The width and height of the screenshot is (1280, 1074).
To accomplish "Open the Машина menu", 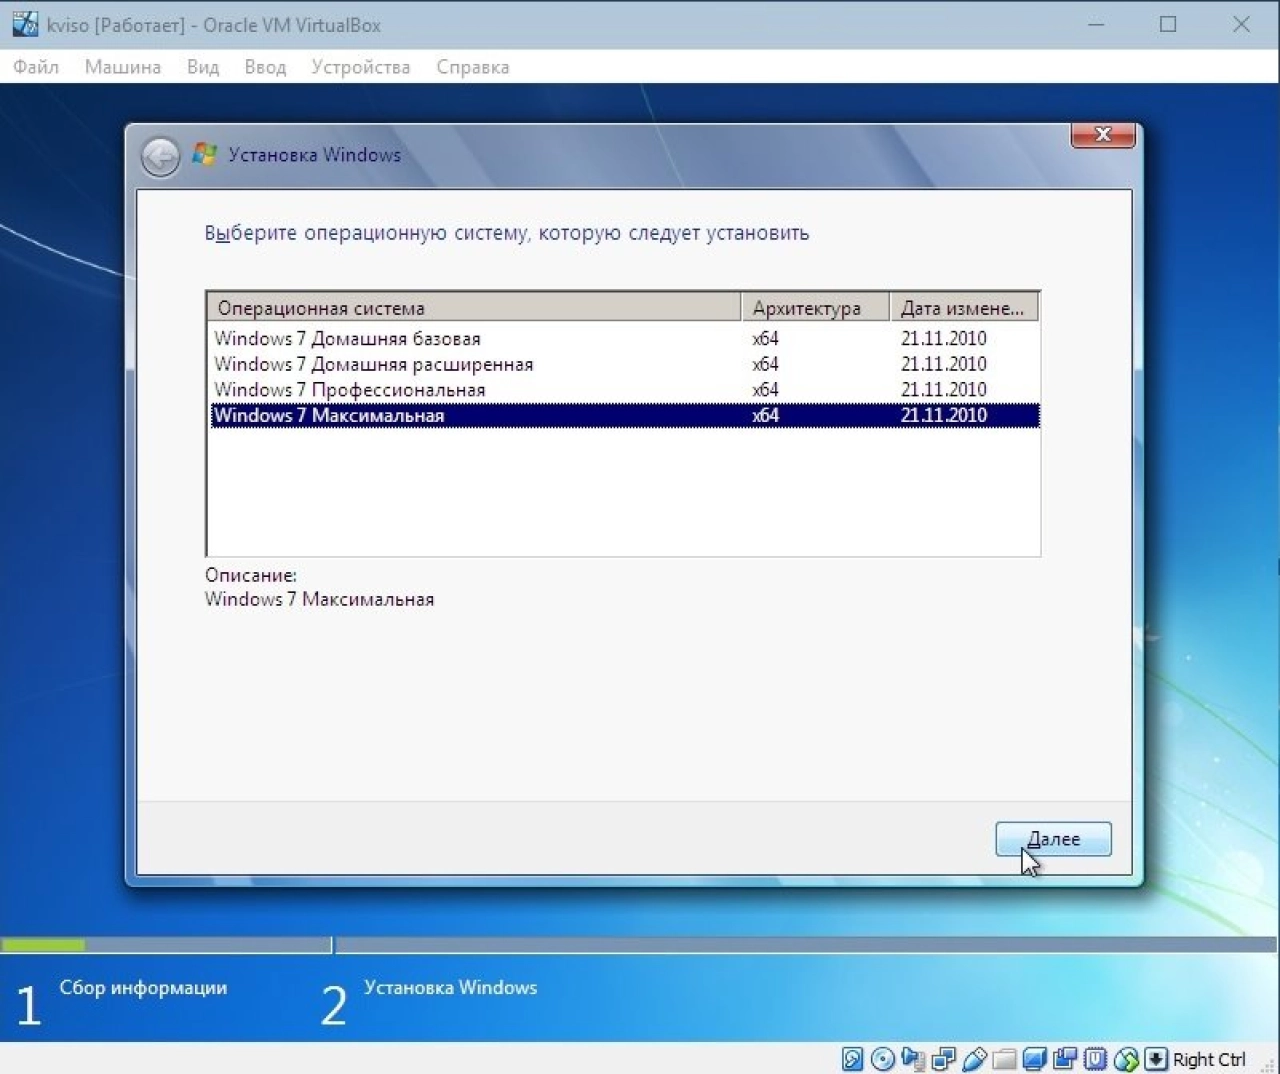I will point(122,67).
